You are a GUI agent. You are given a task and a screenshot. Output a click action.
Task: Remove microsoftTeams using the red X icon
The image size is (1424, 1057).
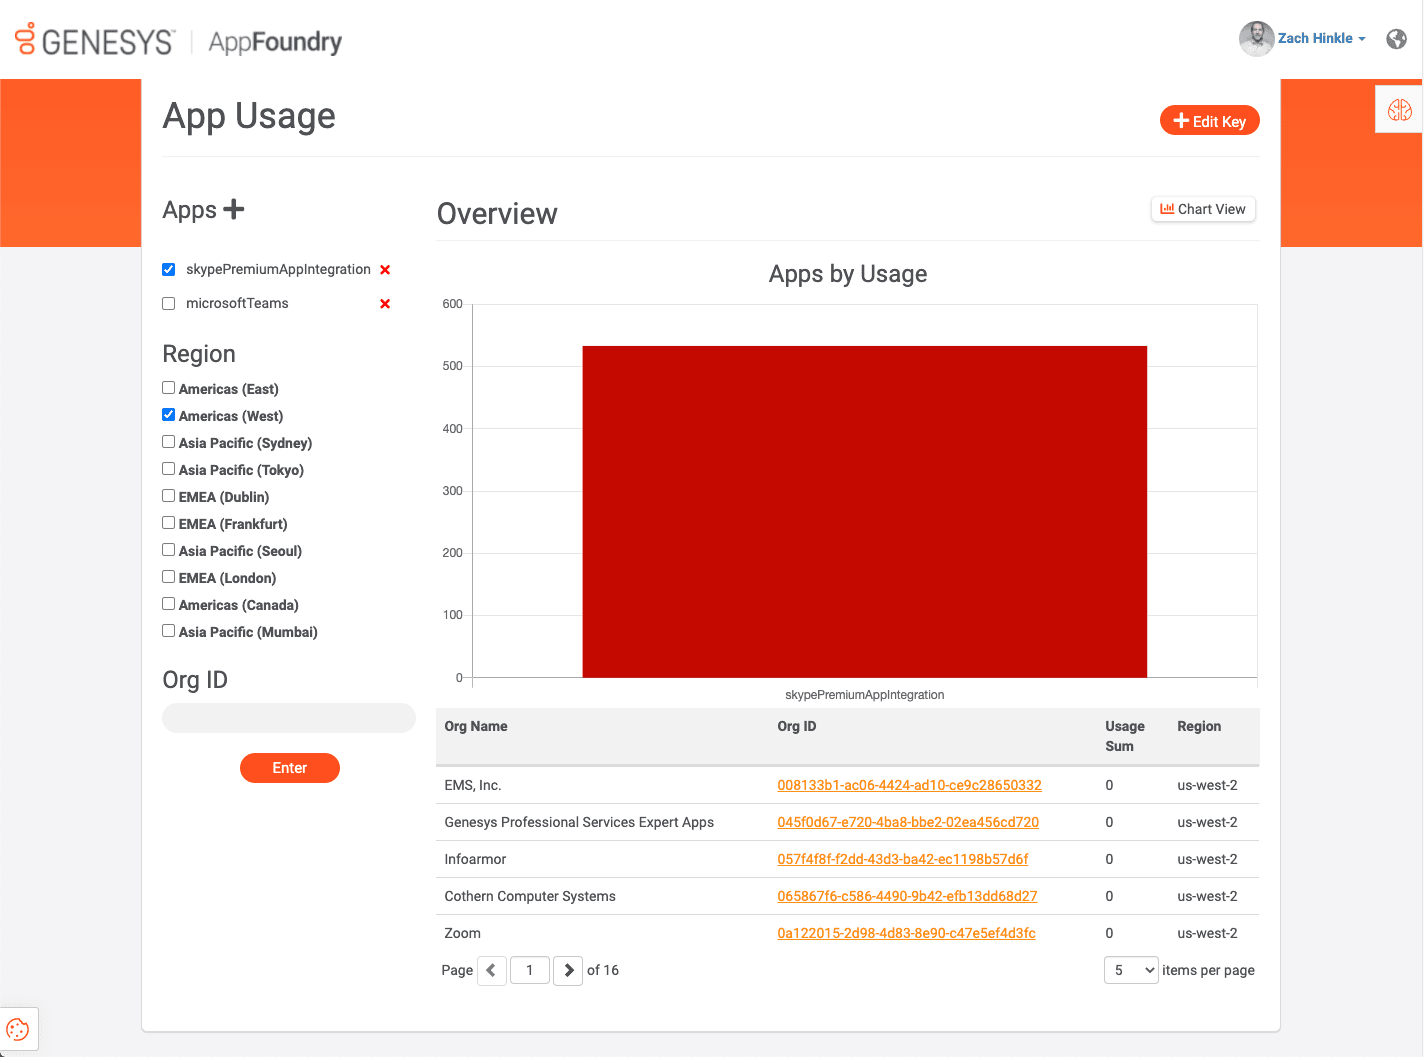[x=385, y=304]
